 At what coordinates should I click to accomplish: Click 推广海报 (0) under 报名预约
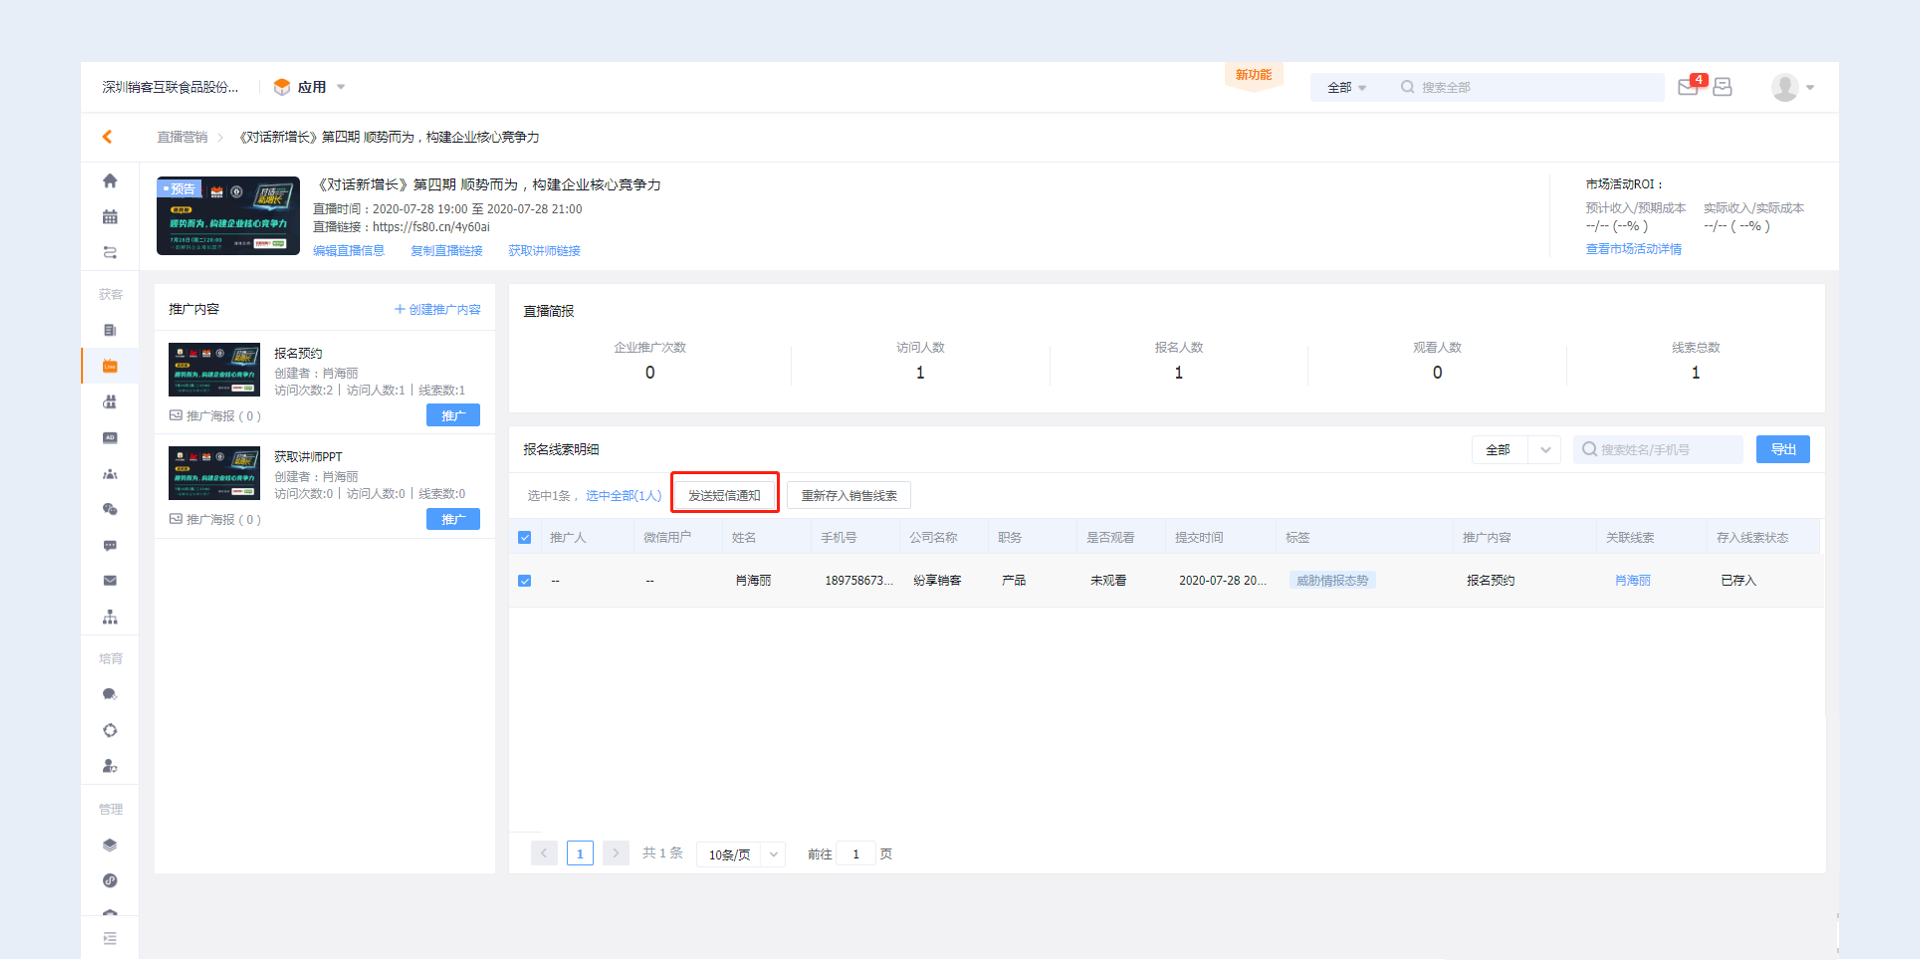coord(215,416)
